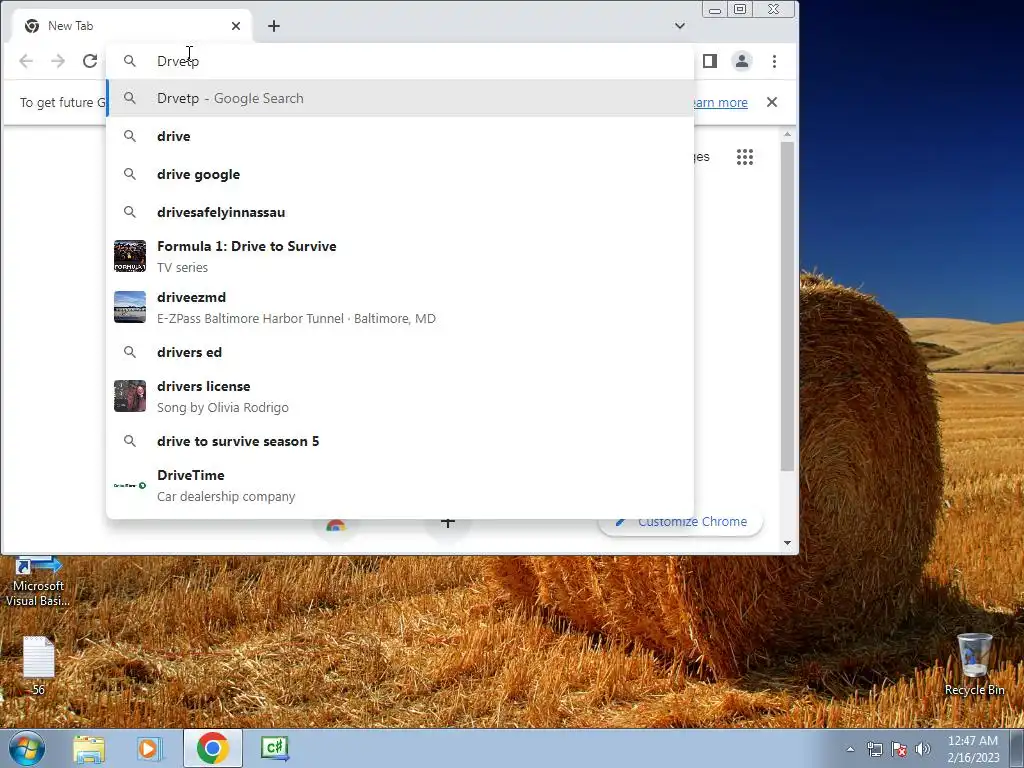Expand the tab search chevron

(x=680, y=26)
